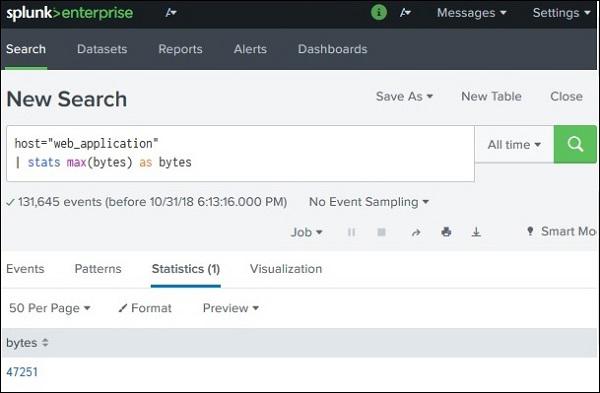Open the activity menu icon beside logo
The image size is (600, 393).
(171, 13)
